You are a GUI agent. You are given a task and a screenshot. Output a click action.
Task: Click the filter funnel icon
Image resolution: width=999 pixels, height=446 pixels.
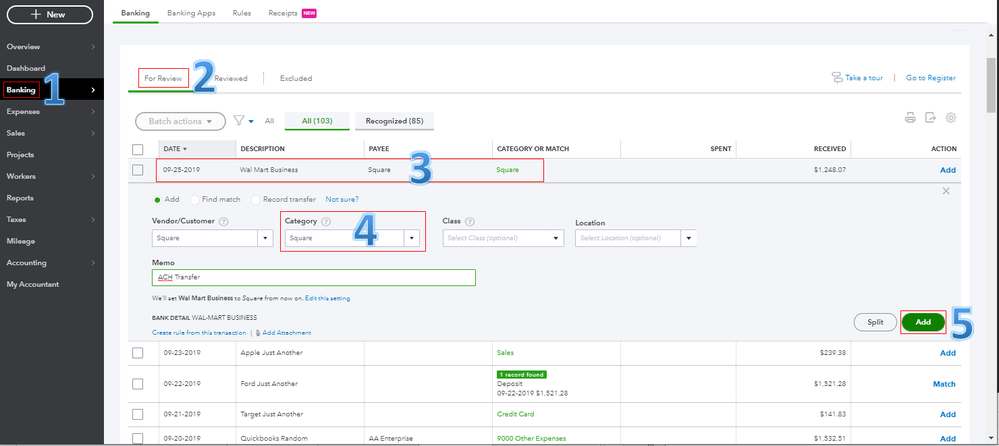tap(239, 120)
